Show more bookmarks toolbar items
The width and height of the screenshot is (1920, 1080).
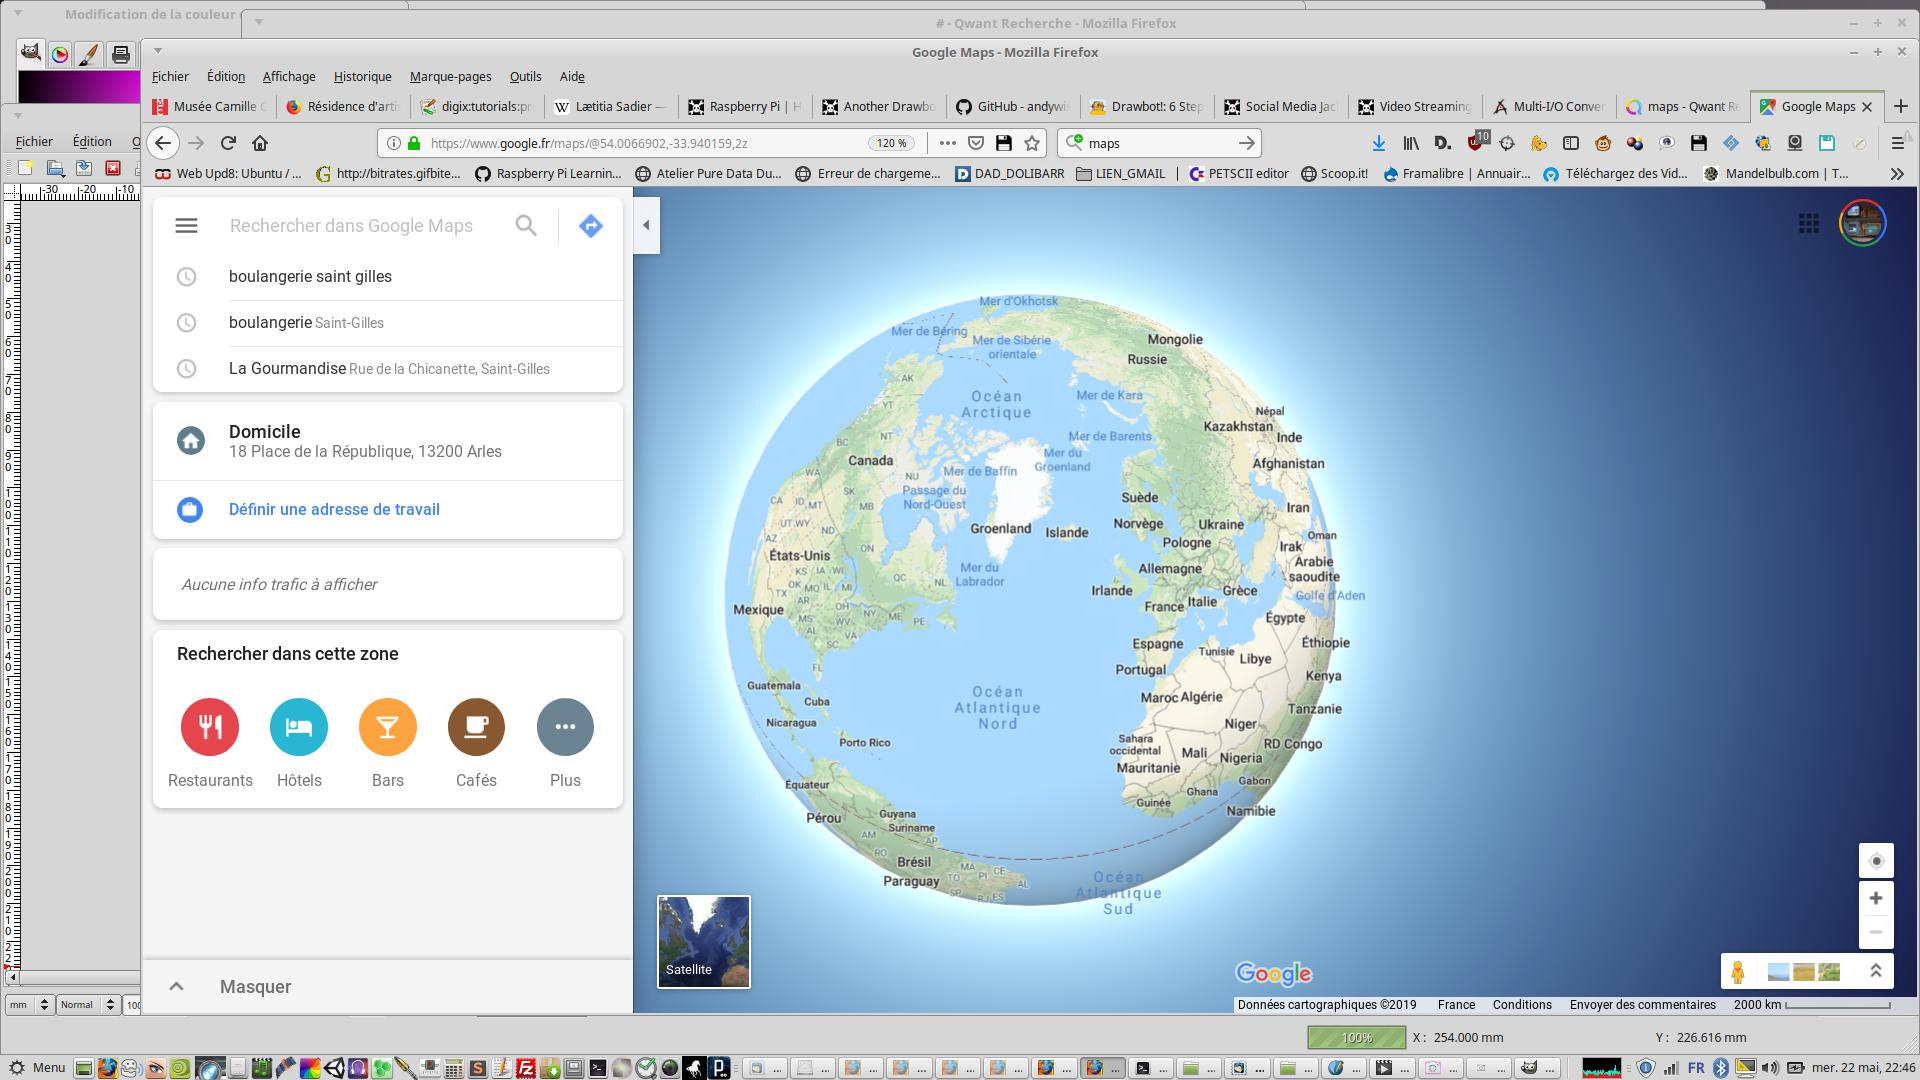click(1897, 174)
